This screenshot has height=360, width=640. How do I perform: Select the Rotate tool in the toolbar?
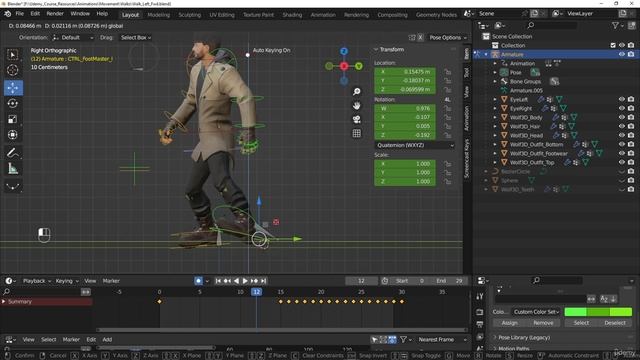[x=13, y=104]
